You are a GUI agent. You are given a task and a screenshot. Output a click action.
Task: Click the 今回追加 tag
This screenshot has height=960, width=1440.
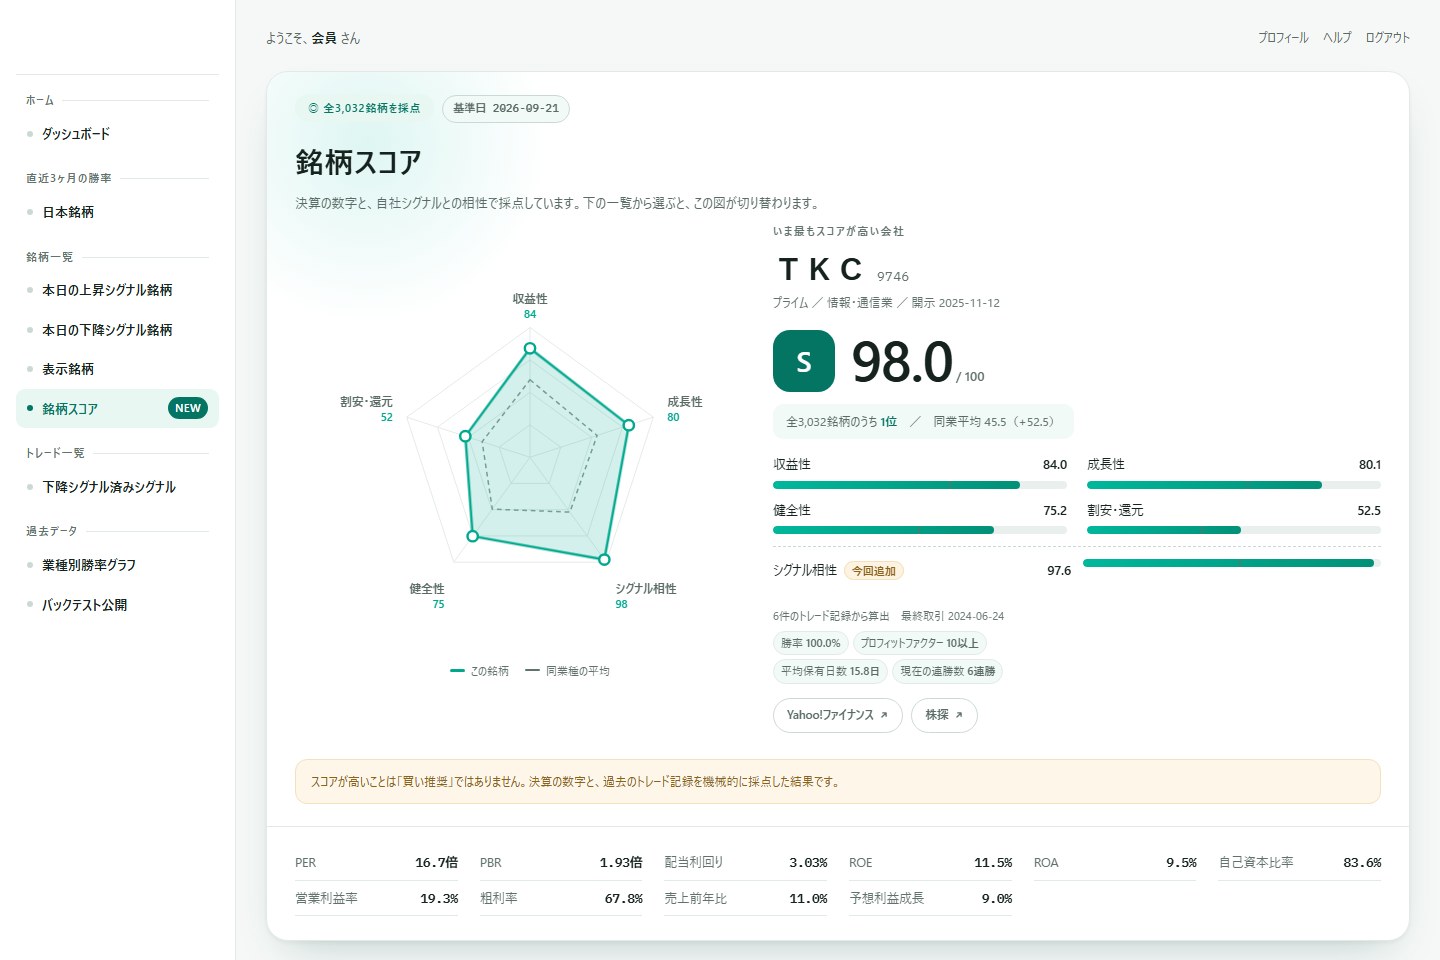(874, 571)
